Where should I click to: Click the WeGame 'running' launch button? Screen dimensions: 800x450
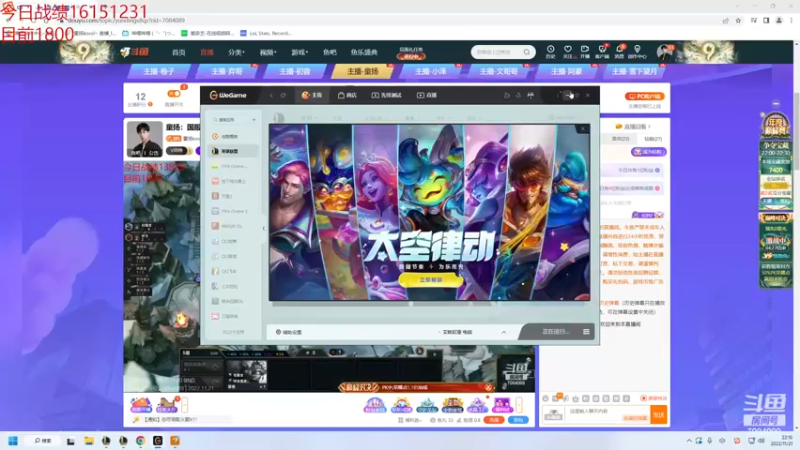click(x=555, y=332)
